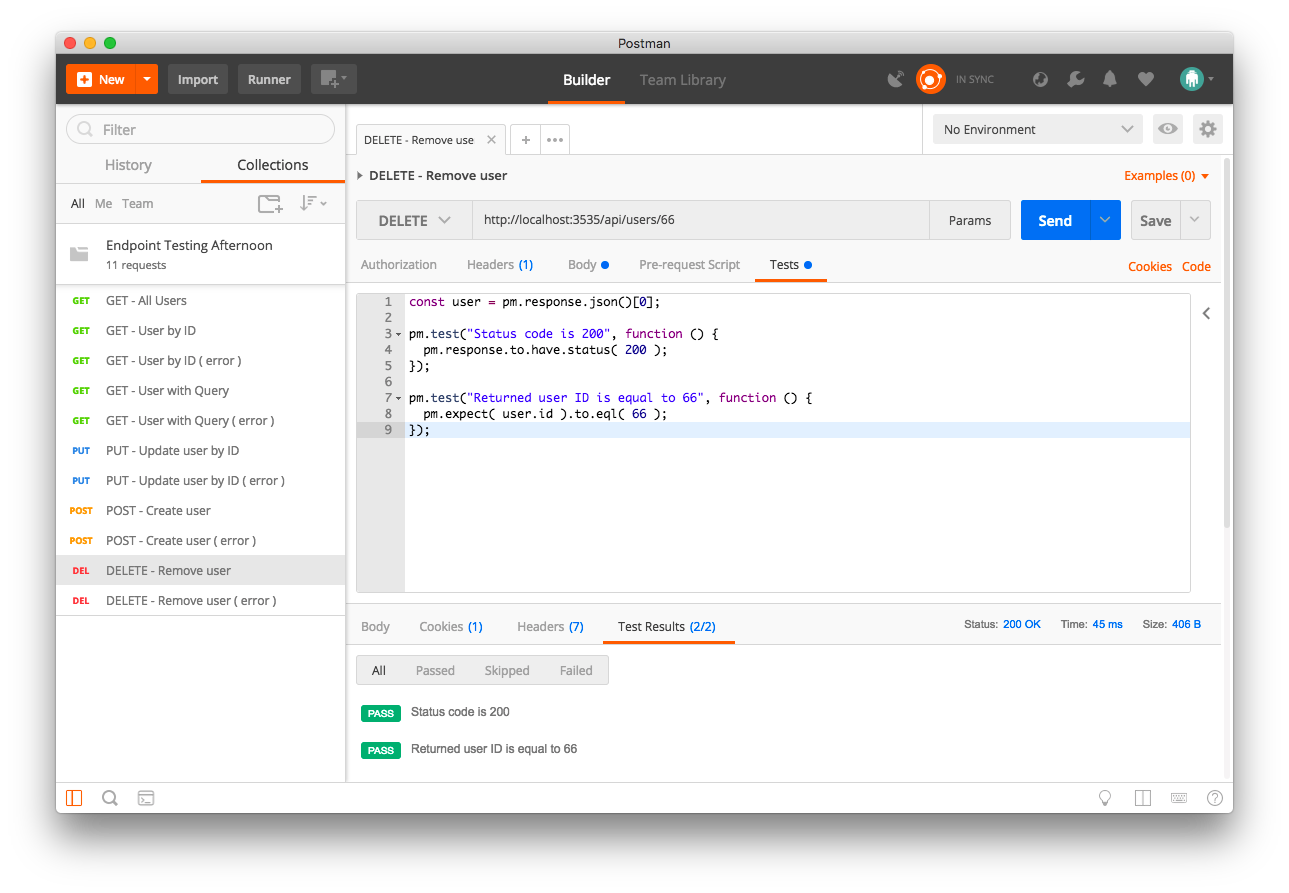The image size is (1289, 893).
Task: Click the new collection folder icon
Action: (270, 204)
